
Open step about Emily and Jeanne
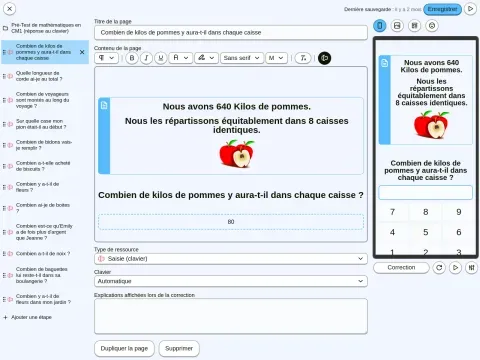[x=45, y=232]
